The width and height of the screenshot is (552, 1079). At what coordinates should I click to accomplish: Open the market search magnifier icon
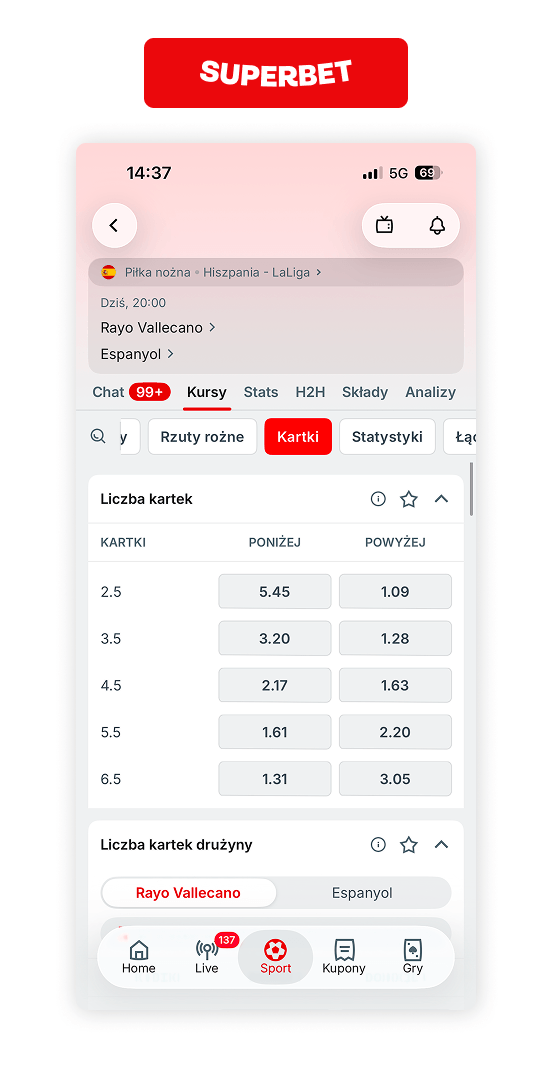[x=98, y=436]
